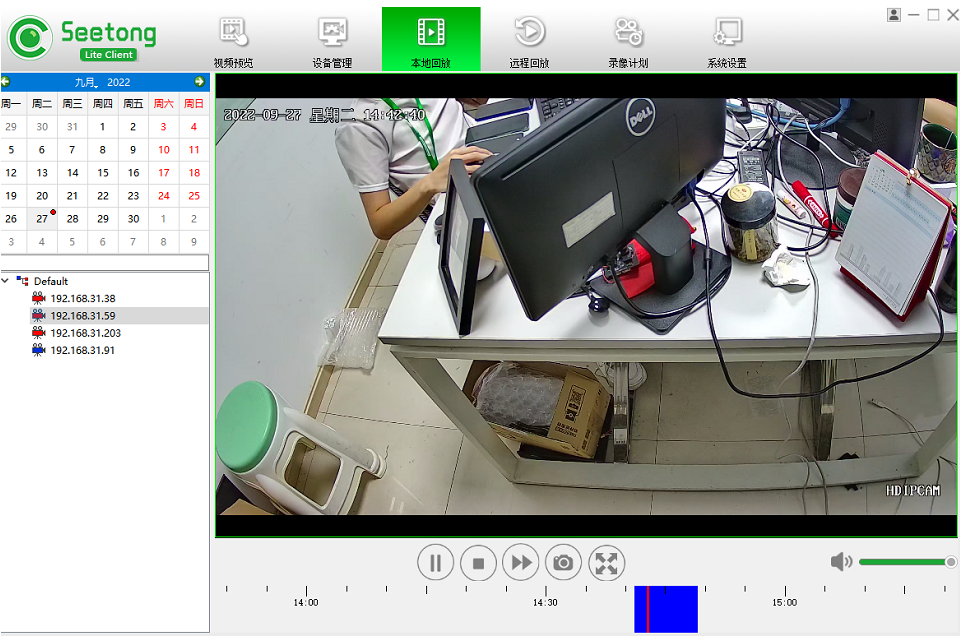Open the 系统设置 system settings tab

tap(727, 40)
